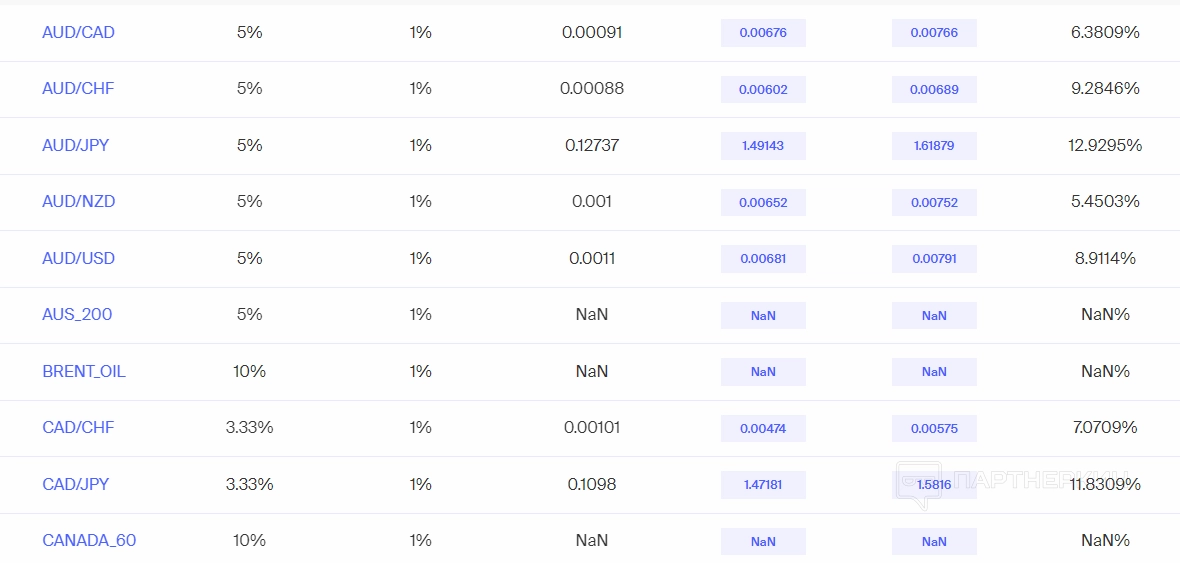Image resolution: width=1180 pixels, height=563 pixels.
Task: View the AUS_200 index link
Action: point(77,314)
